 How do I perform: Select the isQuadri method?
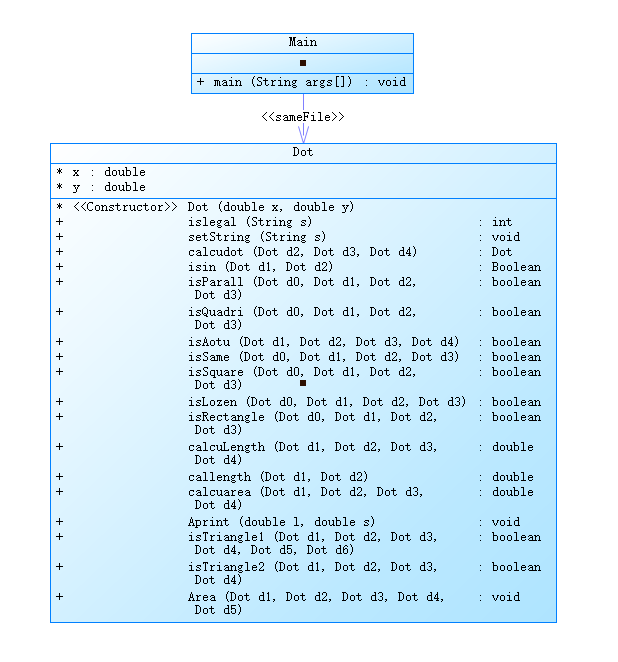[298, 318]
